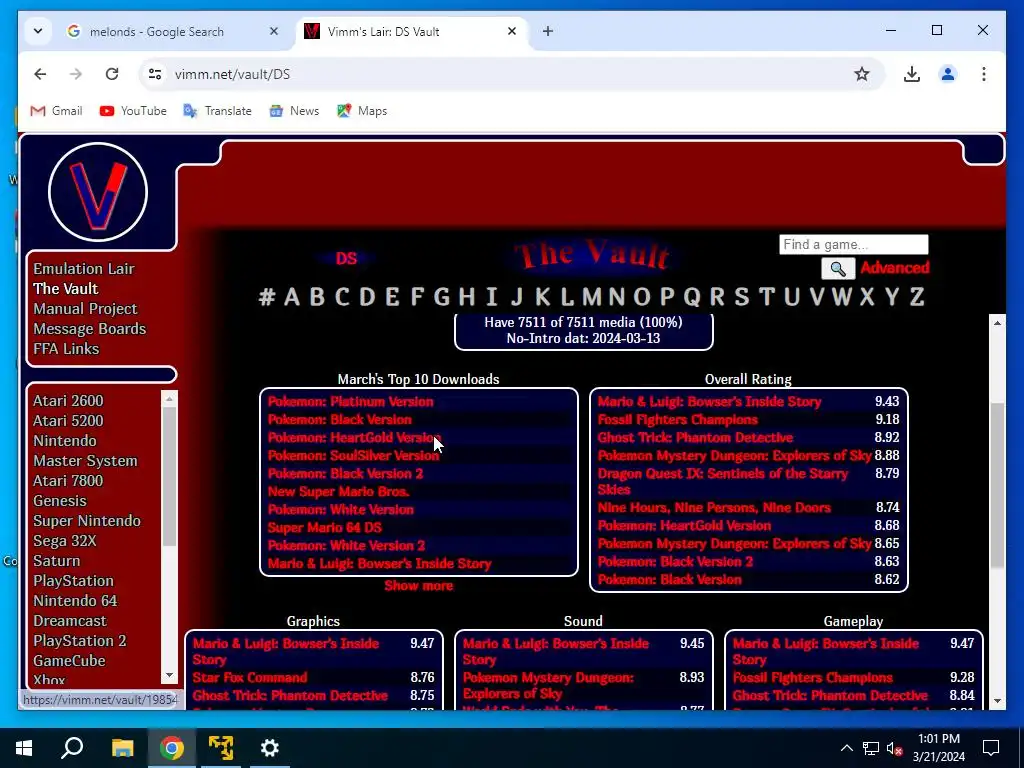The height and width of the screenshot is (768, 1024).
Task: Click the magnifying glass search button
Action: [838, 268]
